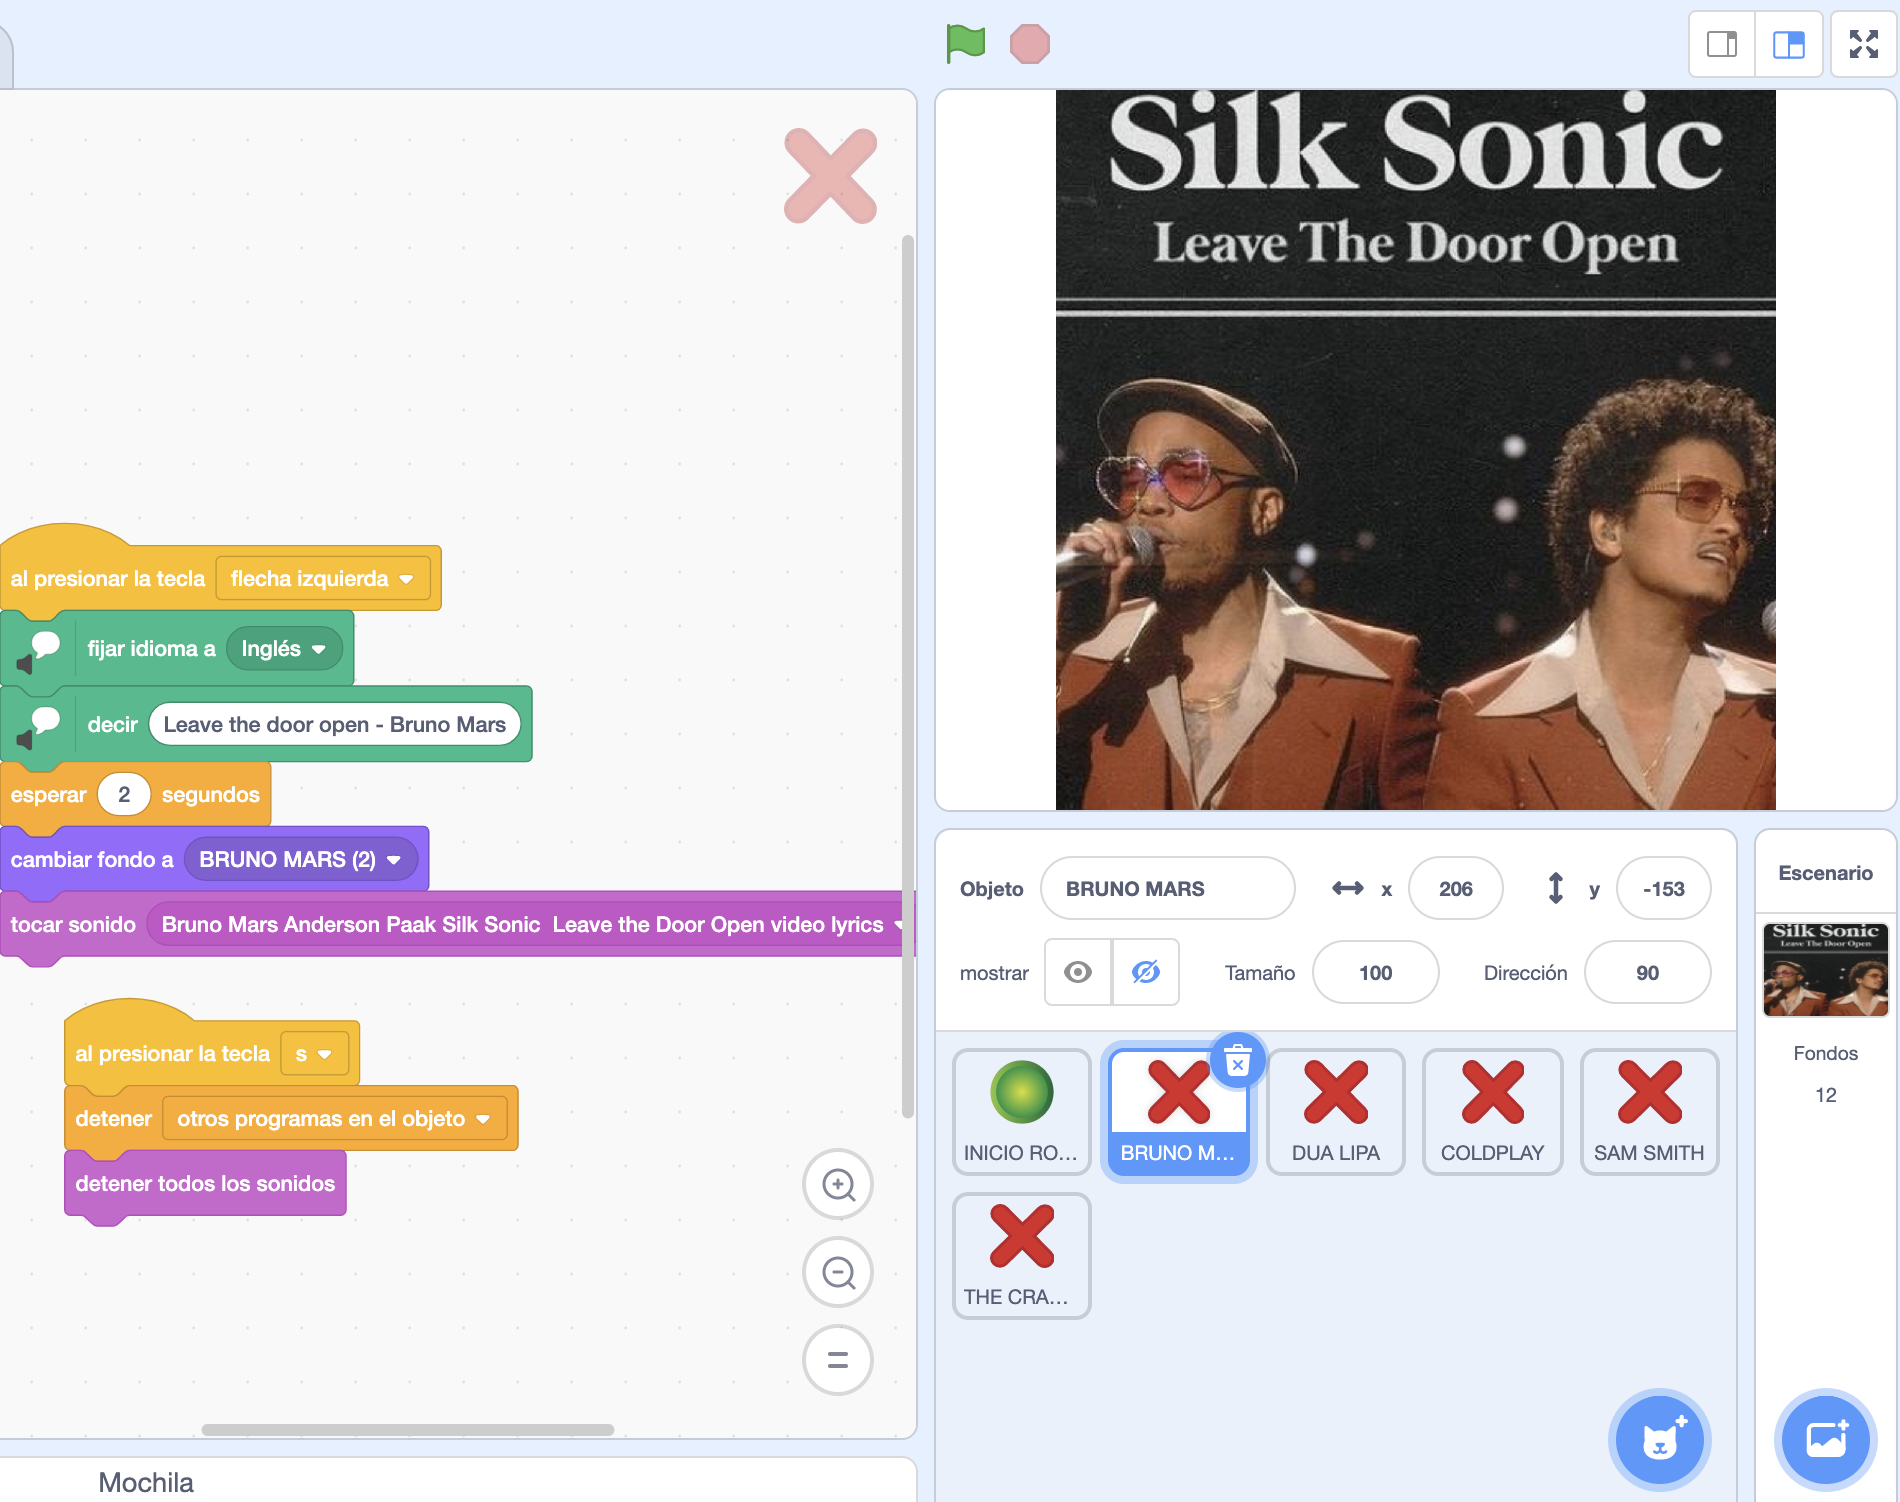1900x1502 pixels.
Task: Click the red stop button
Action: tap(1030, 44)
